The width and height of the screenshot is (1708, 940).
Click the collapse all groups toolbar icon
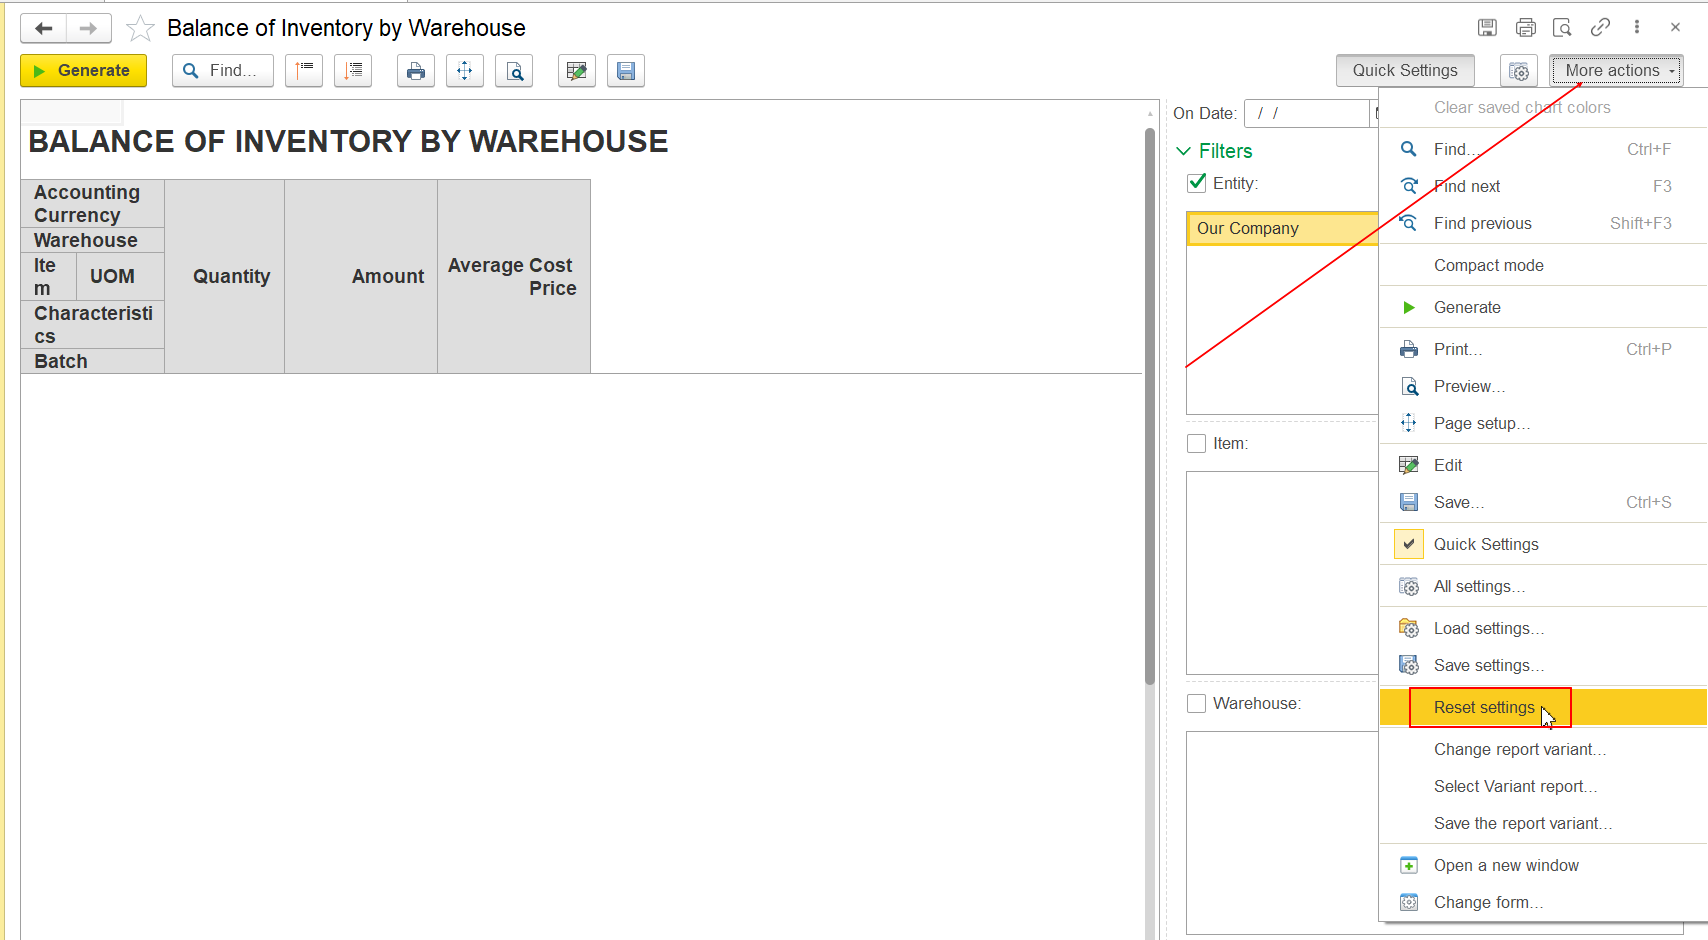[304, 71]
